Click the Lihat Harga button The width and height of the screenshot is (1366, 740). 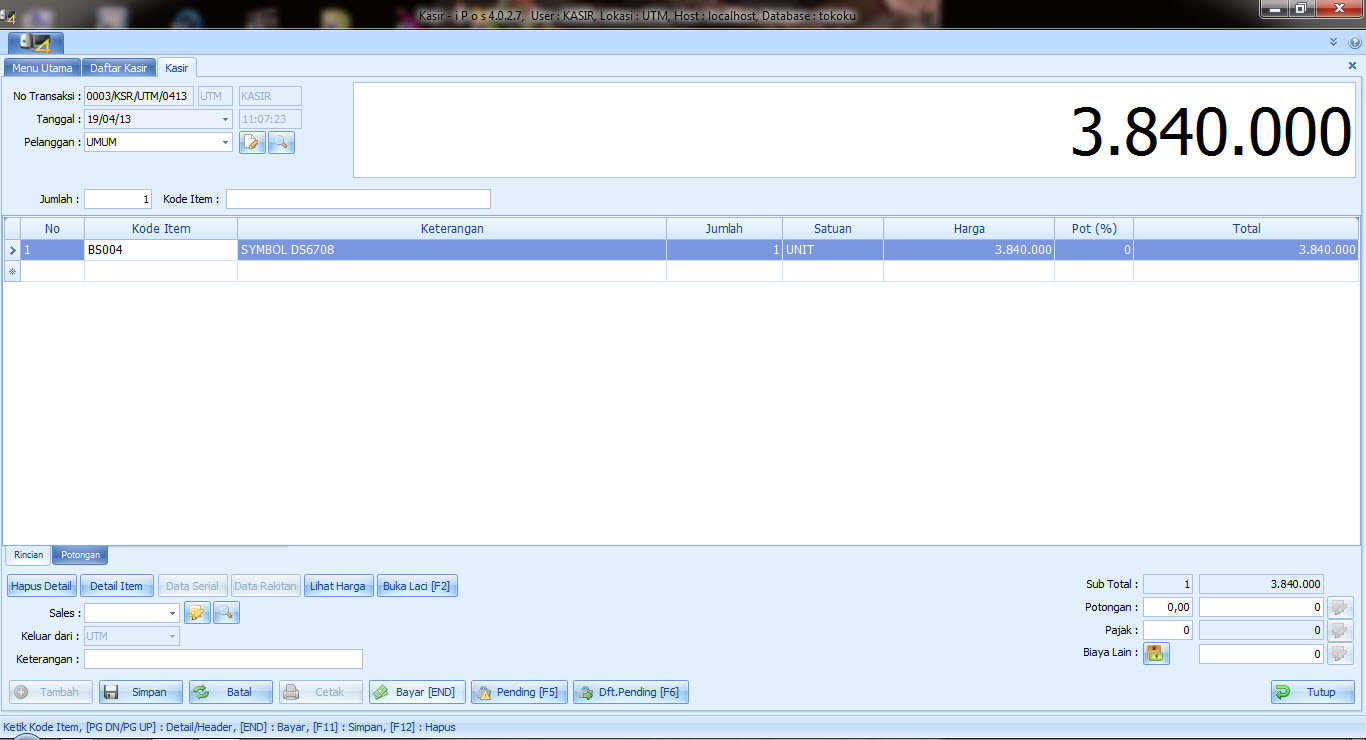click(x=338, y=586)
